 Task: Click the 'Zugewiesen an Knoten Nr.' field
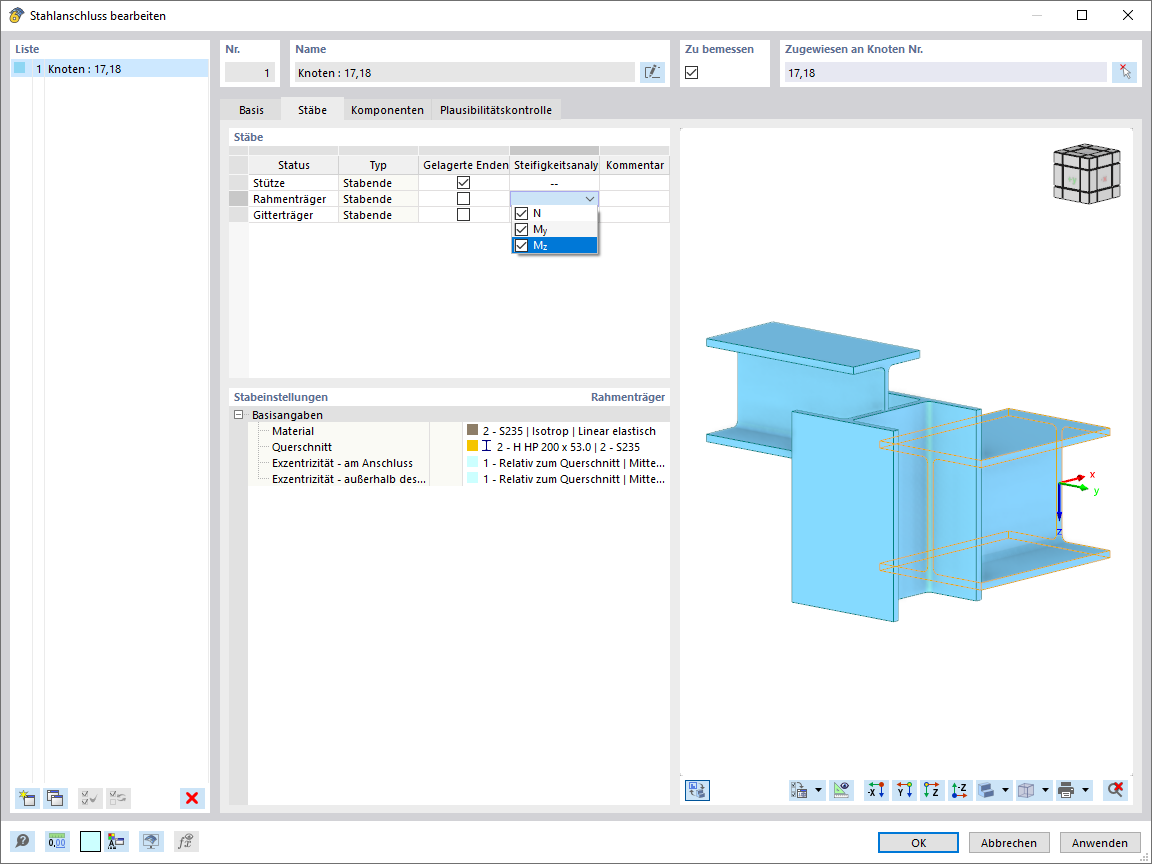click(945, 72)
